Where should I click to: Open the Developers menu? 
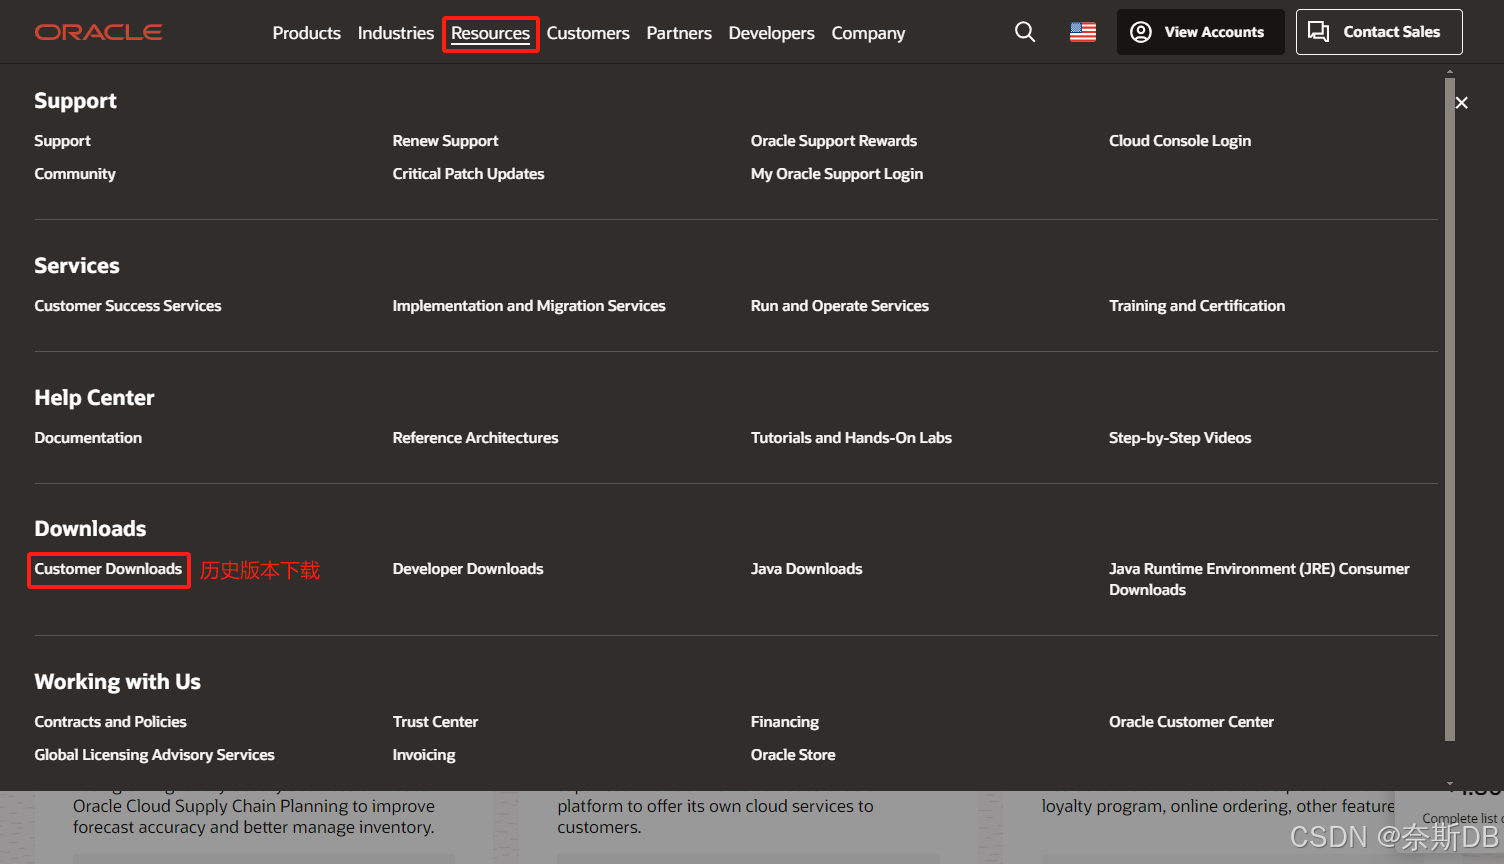pyautogui.click(x=771, y=33)
